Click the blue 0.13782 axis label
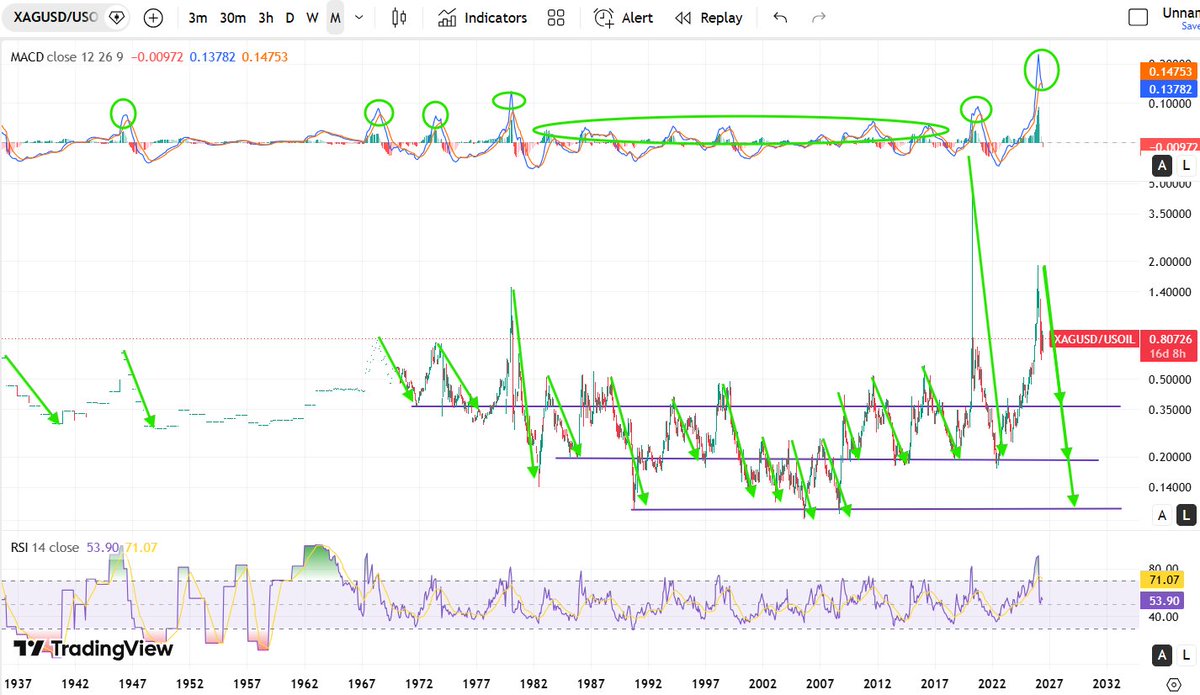 [1168, 90]
